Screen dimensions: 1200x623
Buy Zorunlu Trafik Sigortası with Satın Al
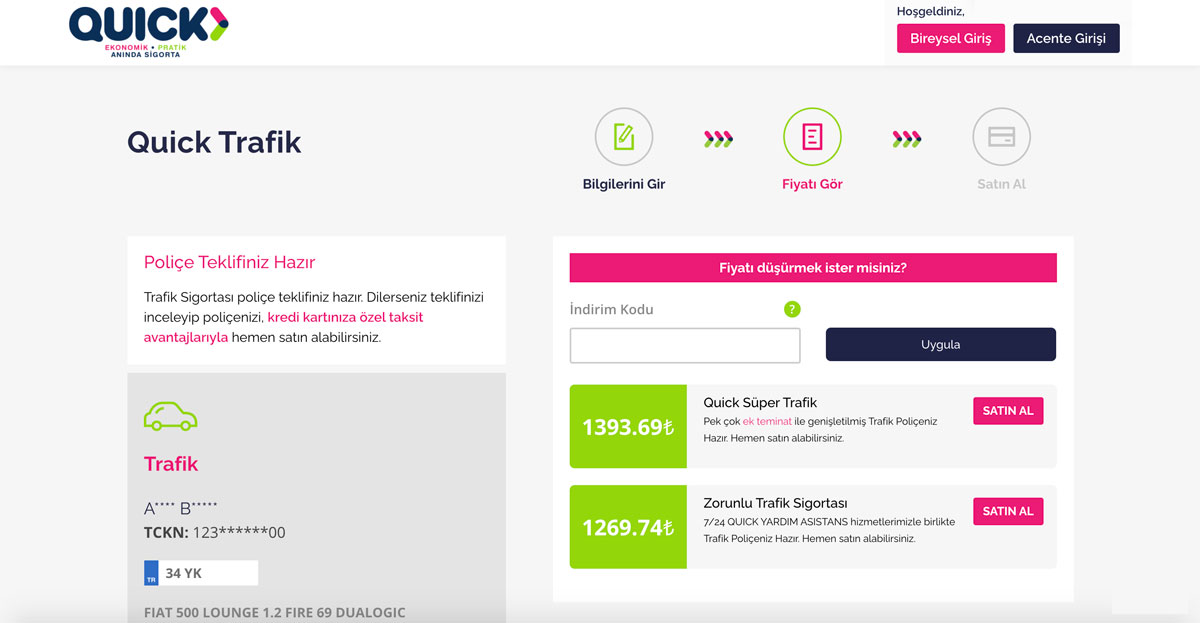(1008, 511)
